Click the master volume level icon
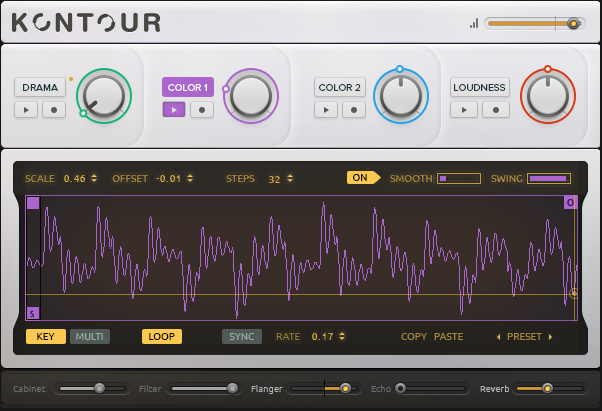The image size is (602, 411). point(474,23)
